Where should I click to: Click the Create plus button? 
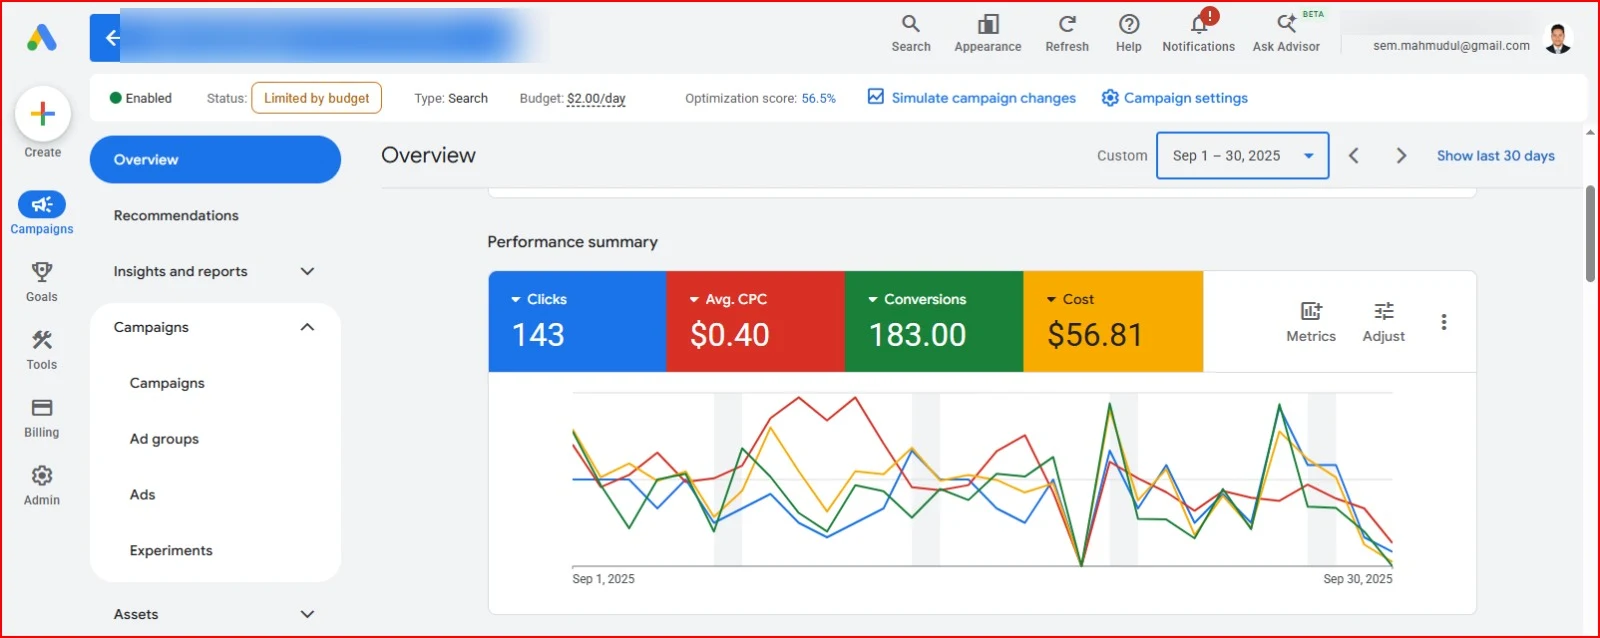43,114
